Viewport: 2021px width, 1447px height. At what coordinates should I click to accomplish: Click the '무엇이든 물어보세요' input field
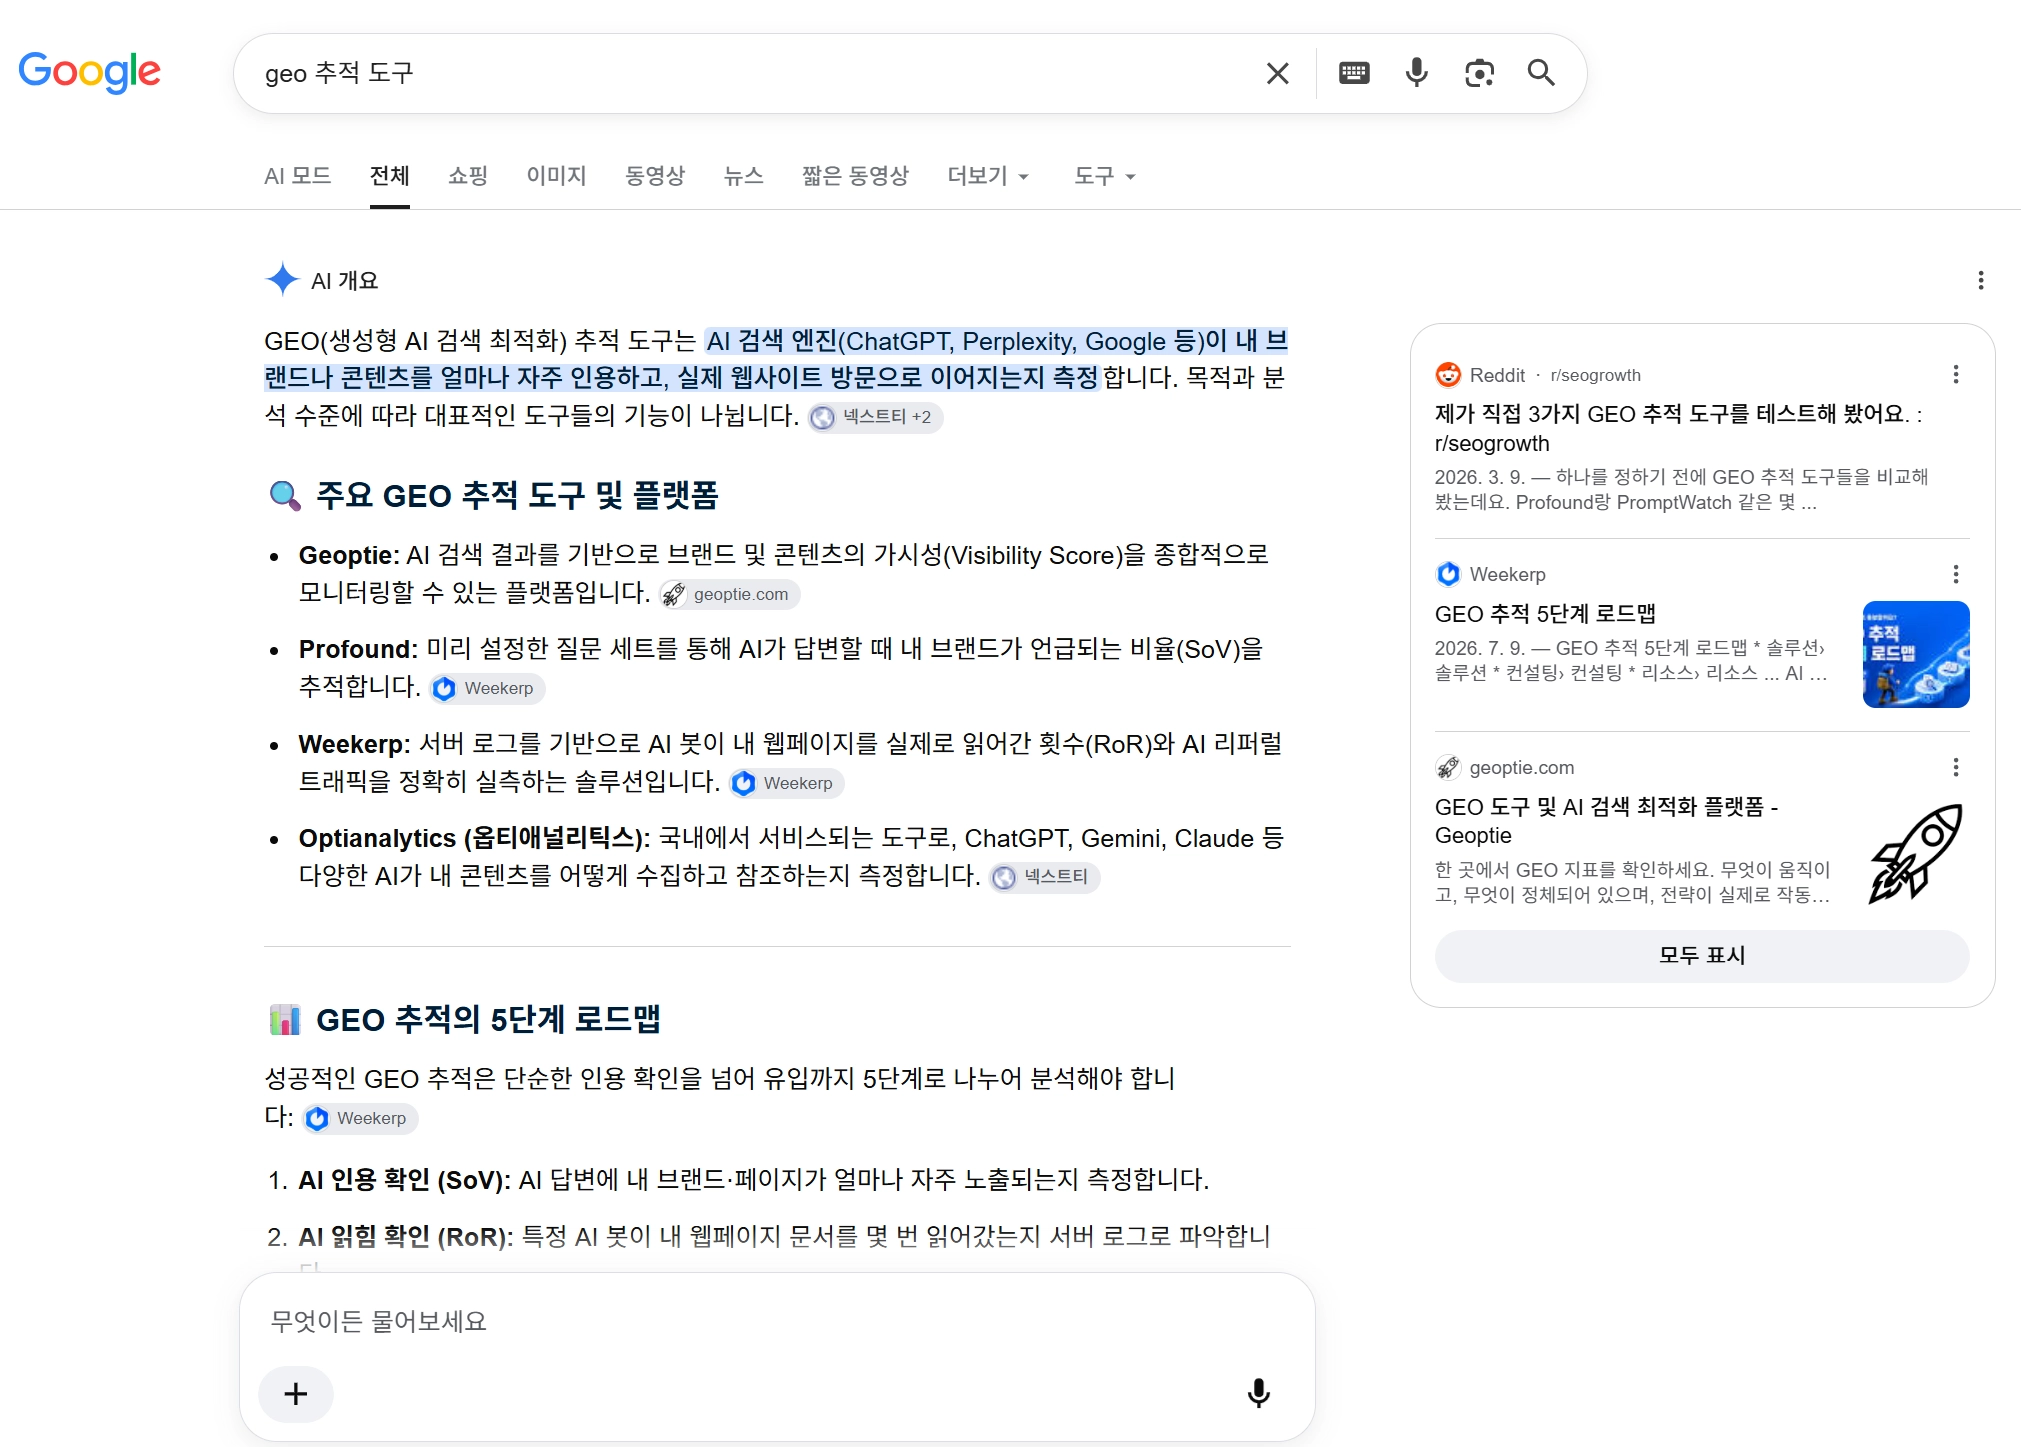[x=776, y=1321]
